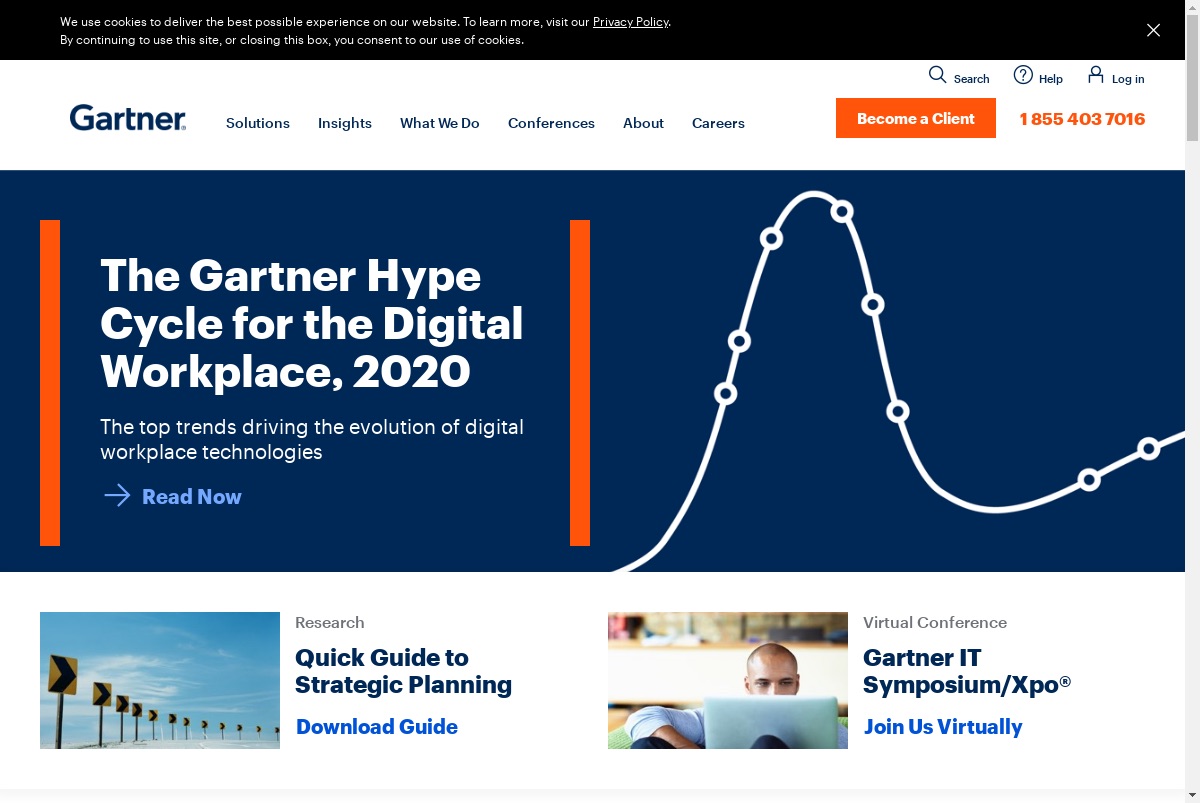The image size is (1200, 803).
Task: Click the Quick Guide to Strategic Planning title
Action: pyautogui.click(x=403, y=671)
